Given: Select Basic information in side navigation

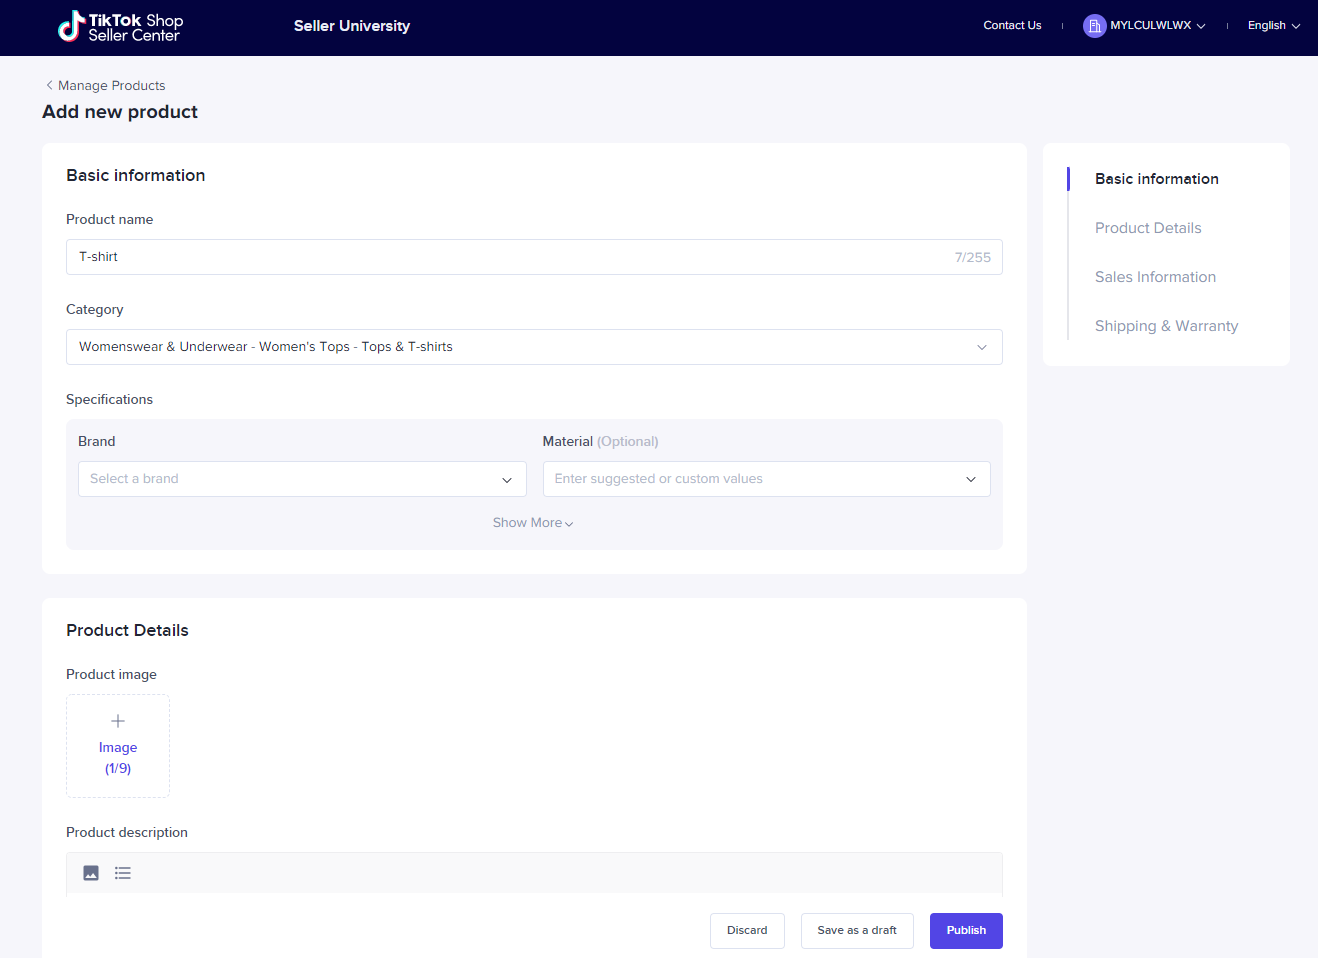Looking at the screenshot, I should [x=1156, y=179].
